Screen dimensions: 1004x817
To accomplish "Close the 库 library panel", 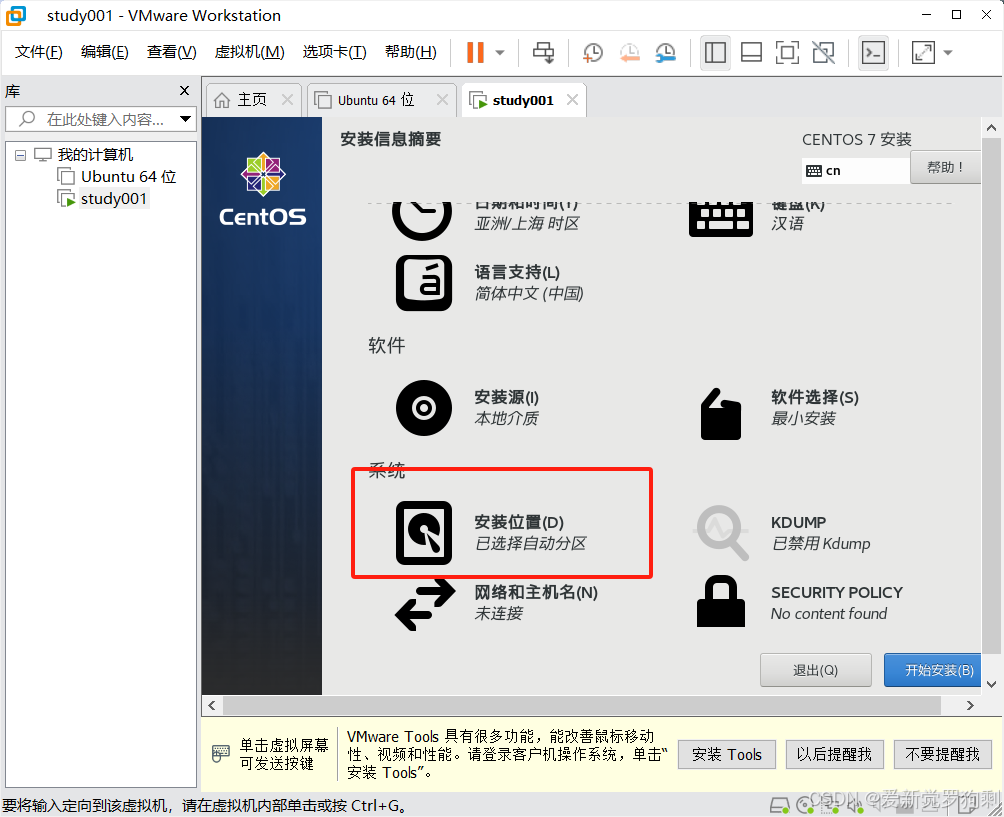I will [184, 91].
